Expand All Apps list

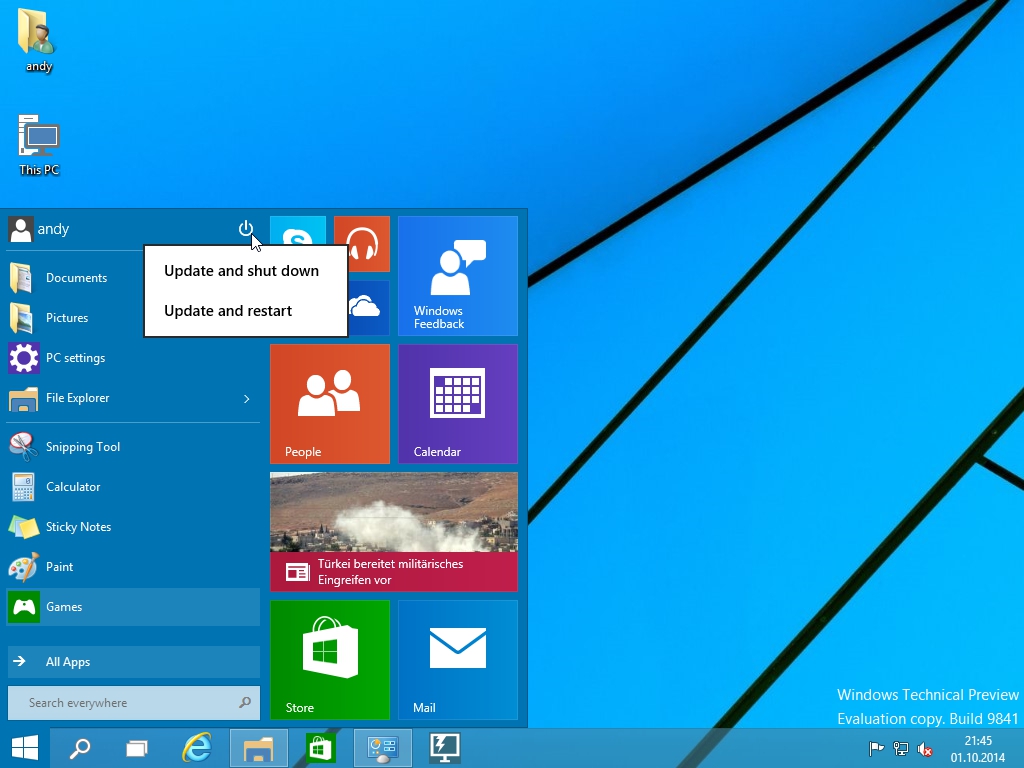pyautogui.click(x=68, y=662)
